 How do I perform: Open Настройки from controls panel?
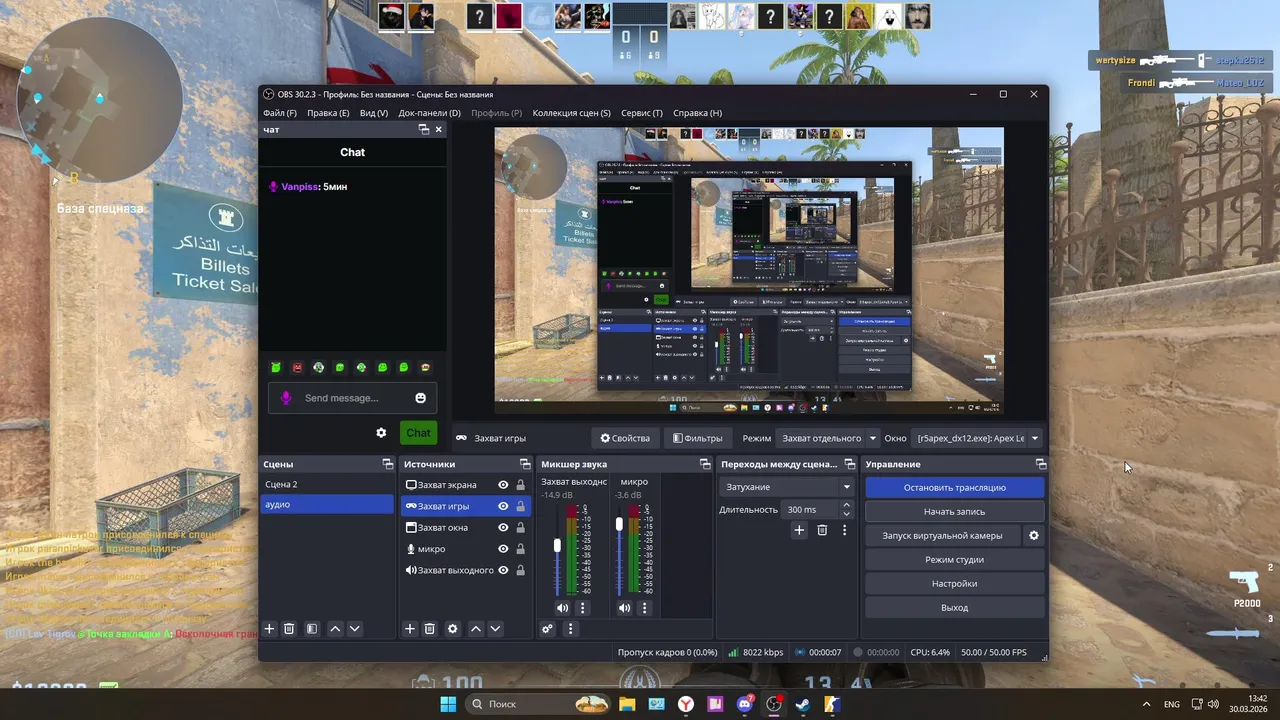click(955, 584)
